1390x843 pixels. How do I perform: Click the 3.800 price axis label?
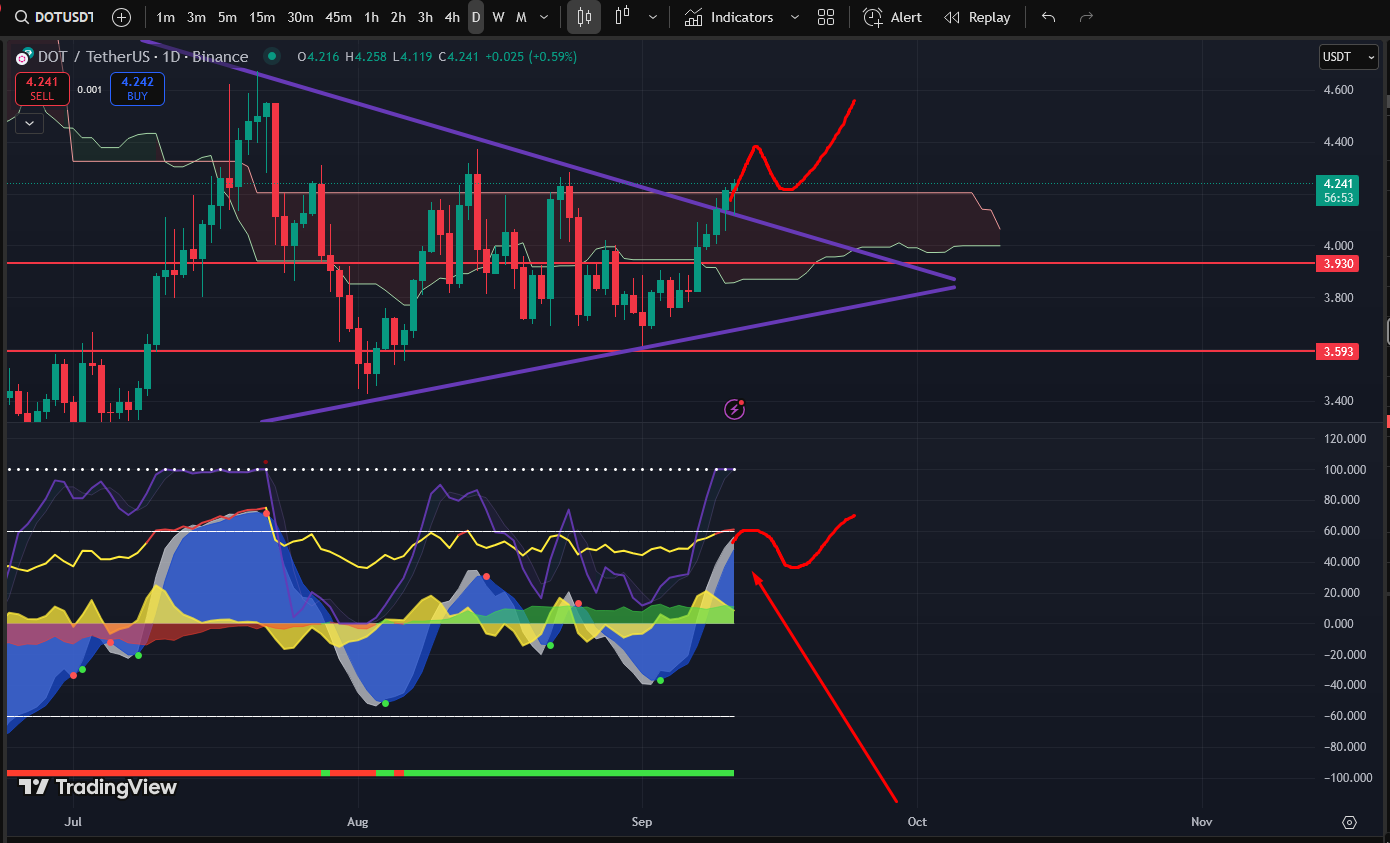tap(1337, 298)
